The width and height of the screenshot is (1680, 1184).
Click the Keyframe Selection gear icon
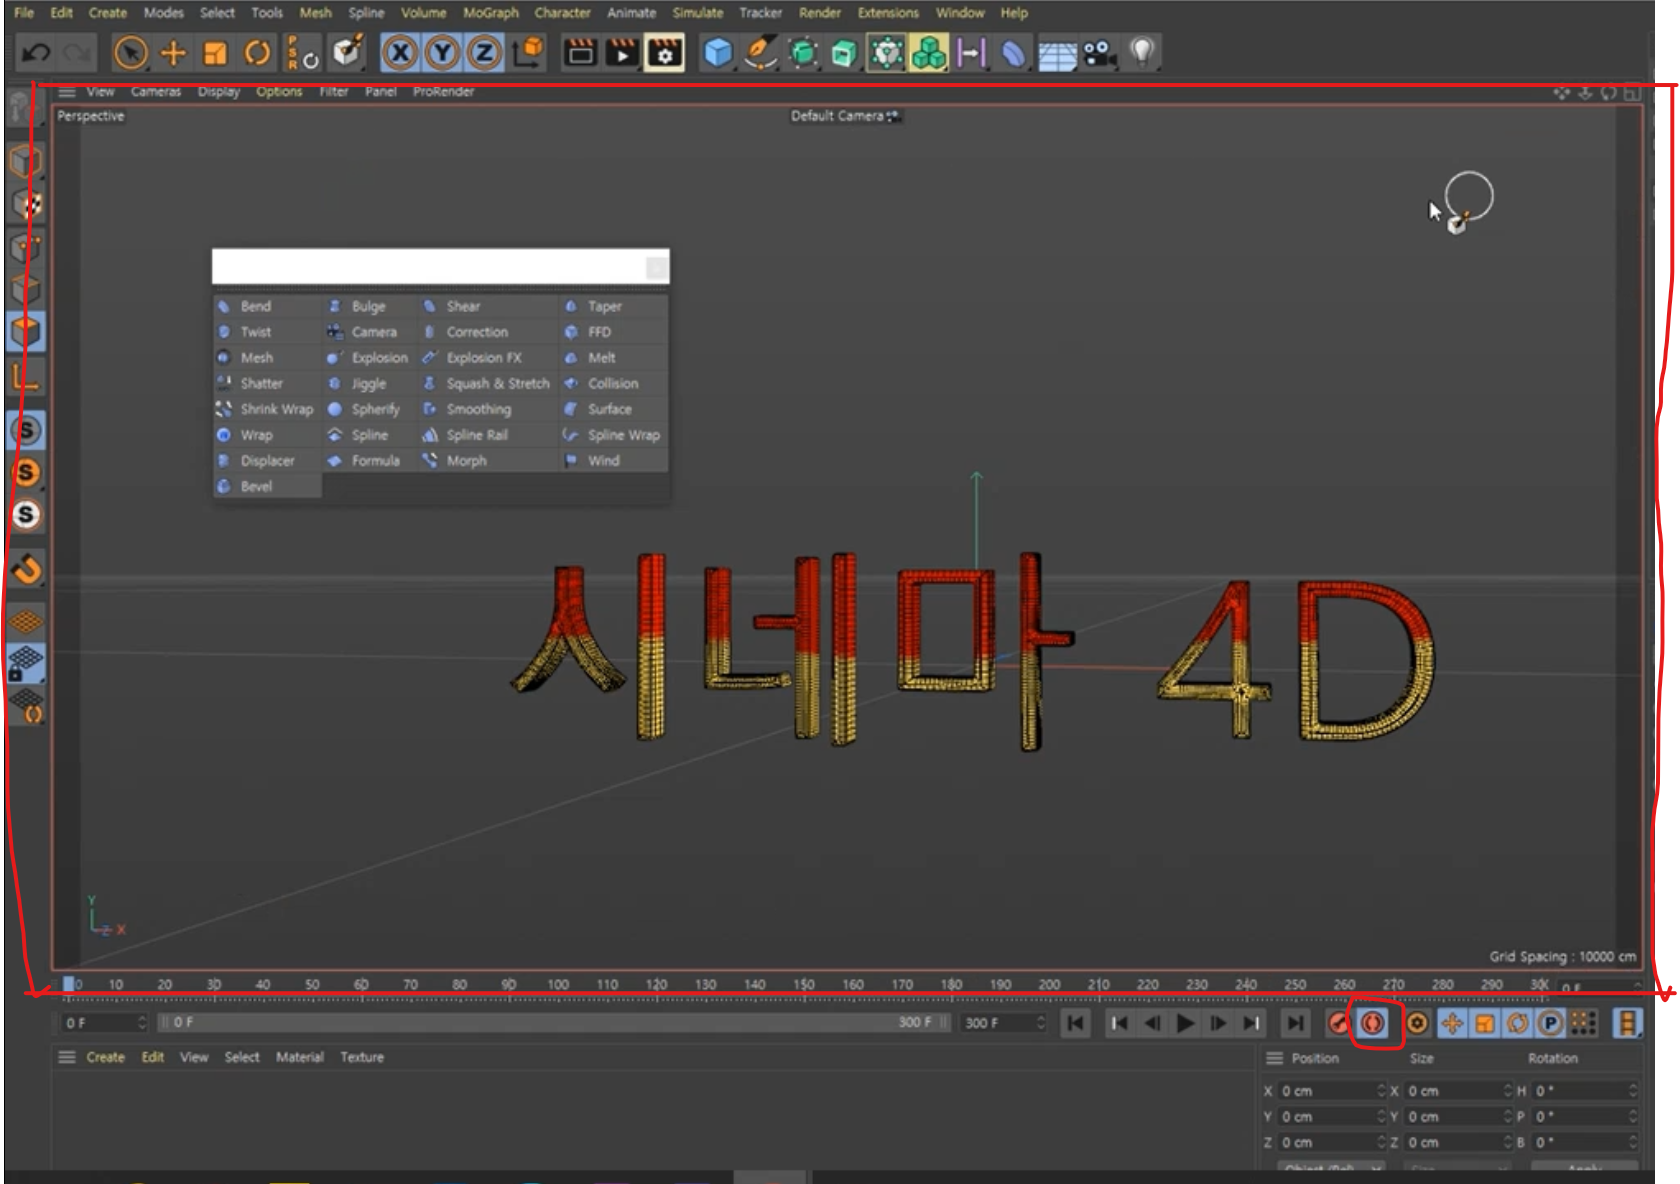(x=1416, y=1023)
